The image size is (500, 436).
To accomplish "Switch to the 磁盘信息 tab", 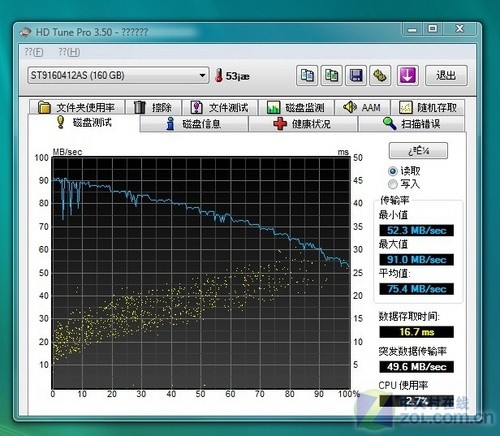I will coord(194,124).
